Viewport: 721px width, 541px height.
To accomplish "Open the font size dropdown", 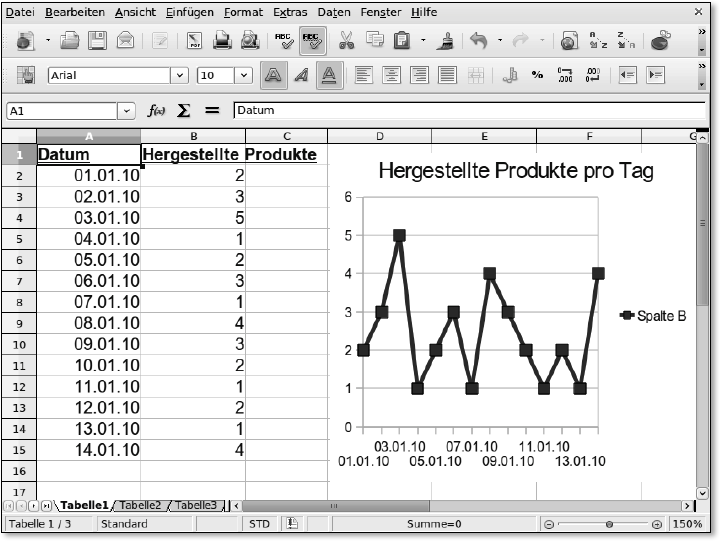I will (x=243, y=75).
